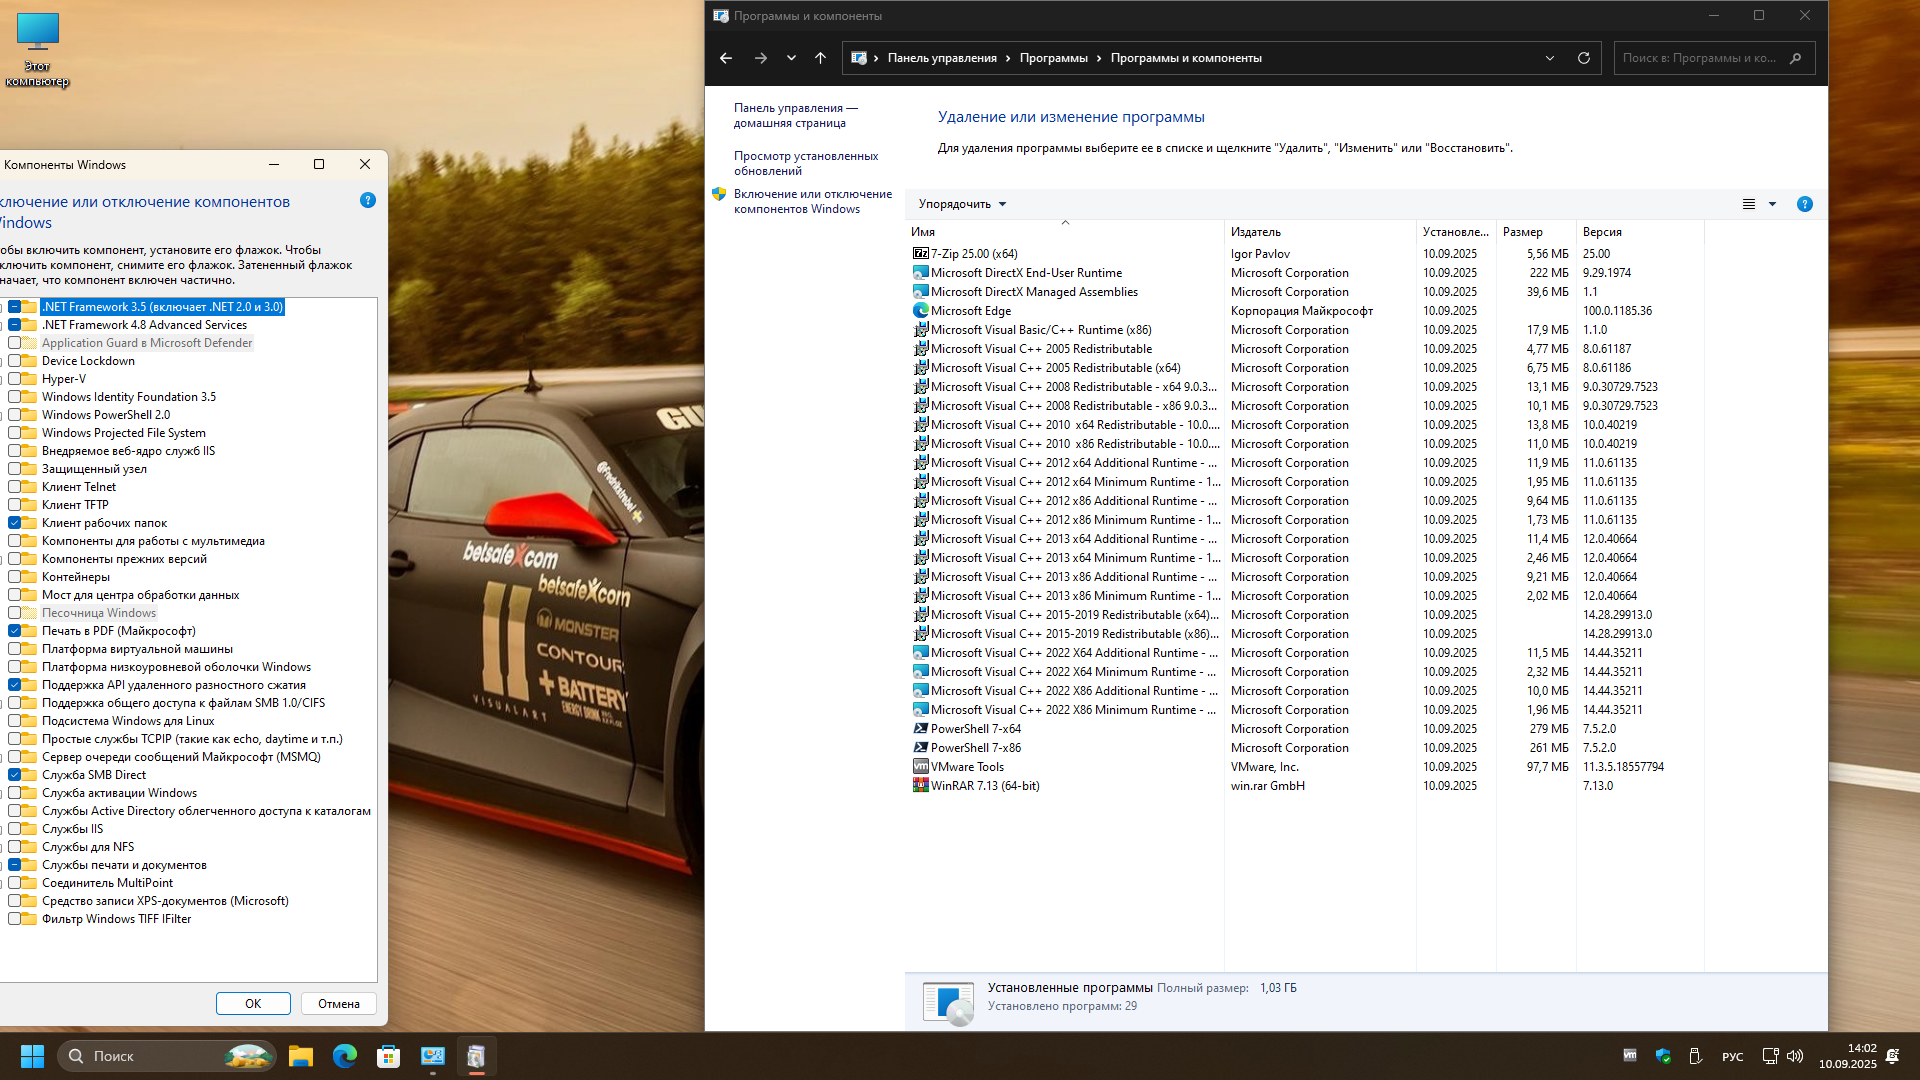1920x1080 pixels.
Task: Sort programs by the Версия column
Action: tap(1640, 232)
